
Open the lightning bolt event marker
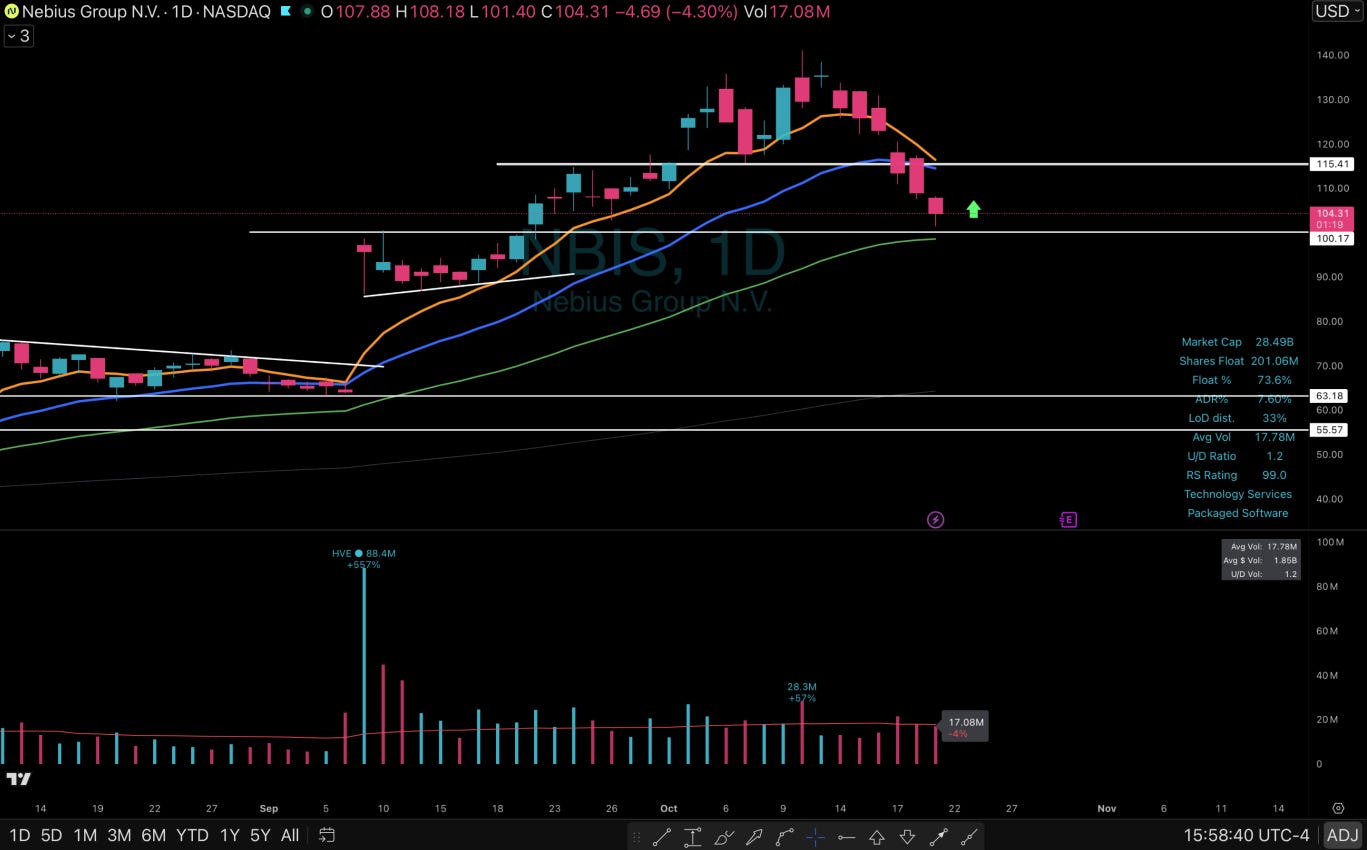[x=935, y=520]
